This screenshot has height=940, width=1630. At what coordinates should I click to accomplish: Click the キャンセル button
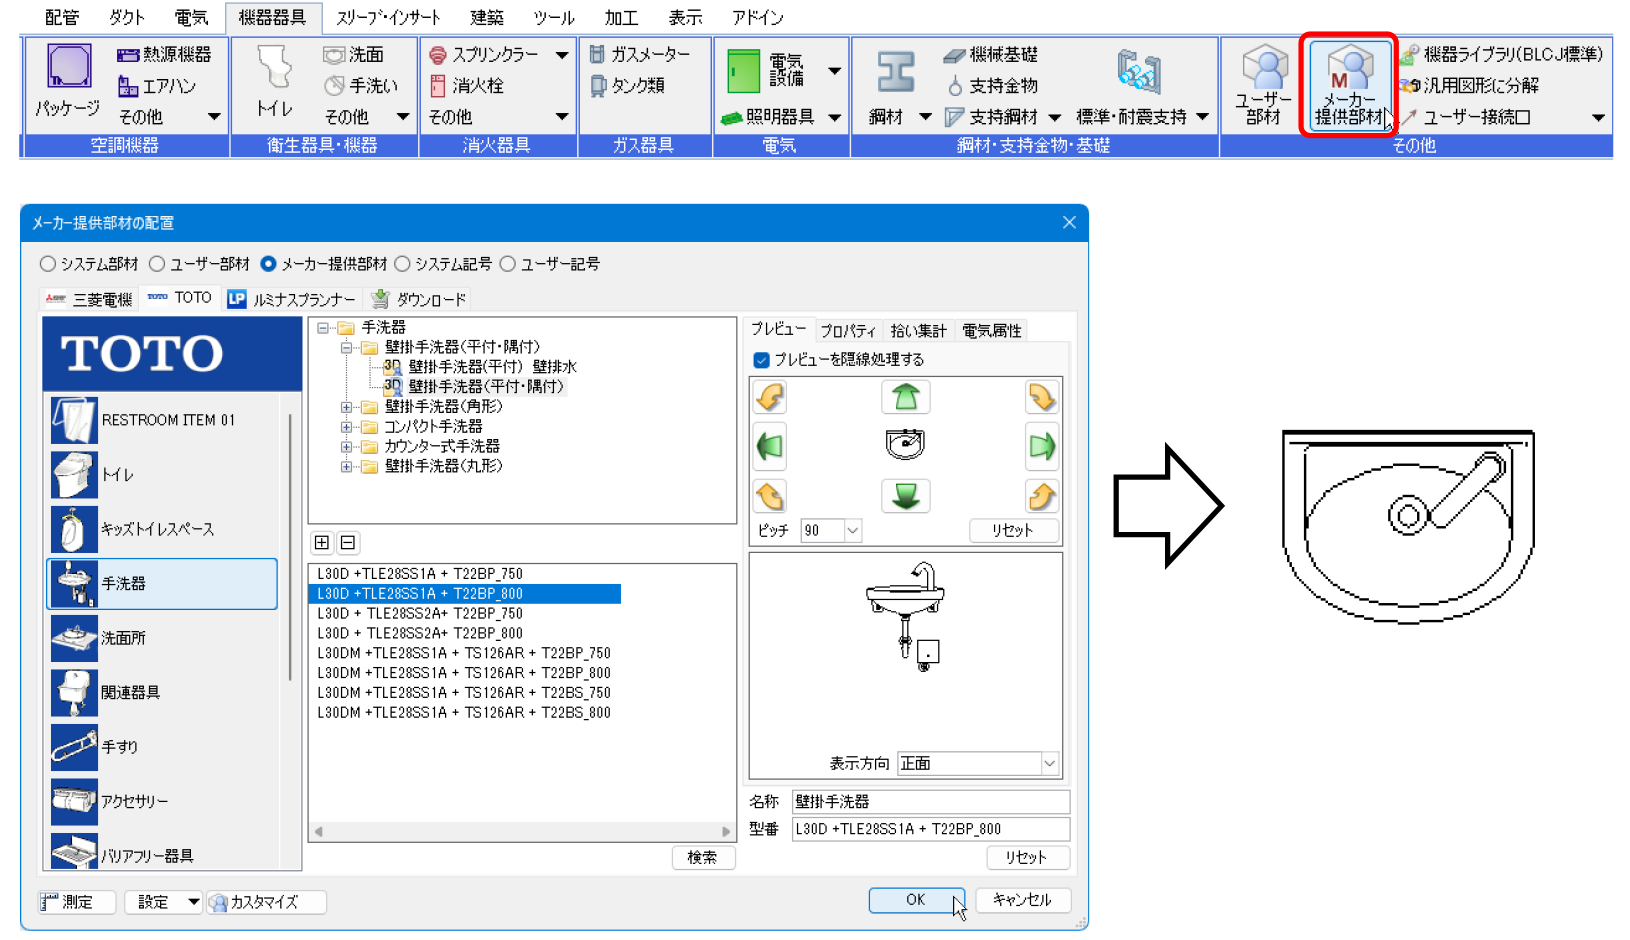(x=1022, y=900)
